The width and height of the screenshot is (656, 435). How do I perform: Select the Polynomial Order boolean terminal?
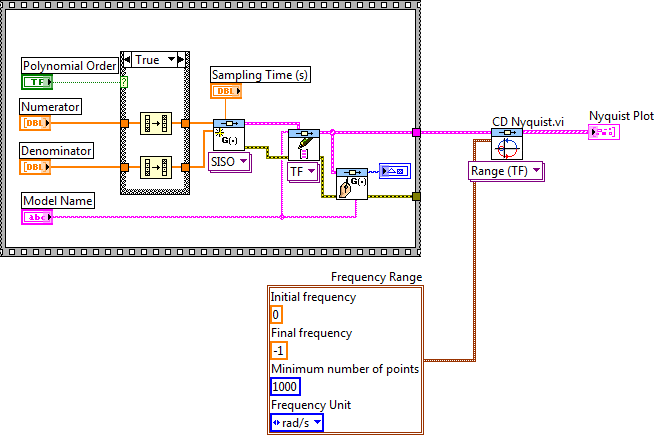click(x=37, y=82)
